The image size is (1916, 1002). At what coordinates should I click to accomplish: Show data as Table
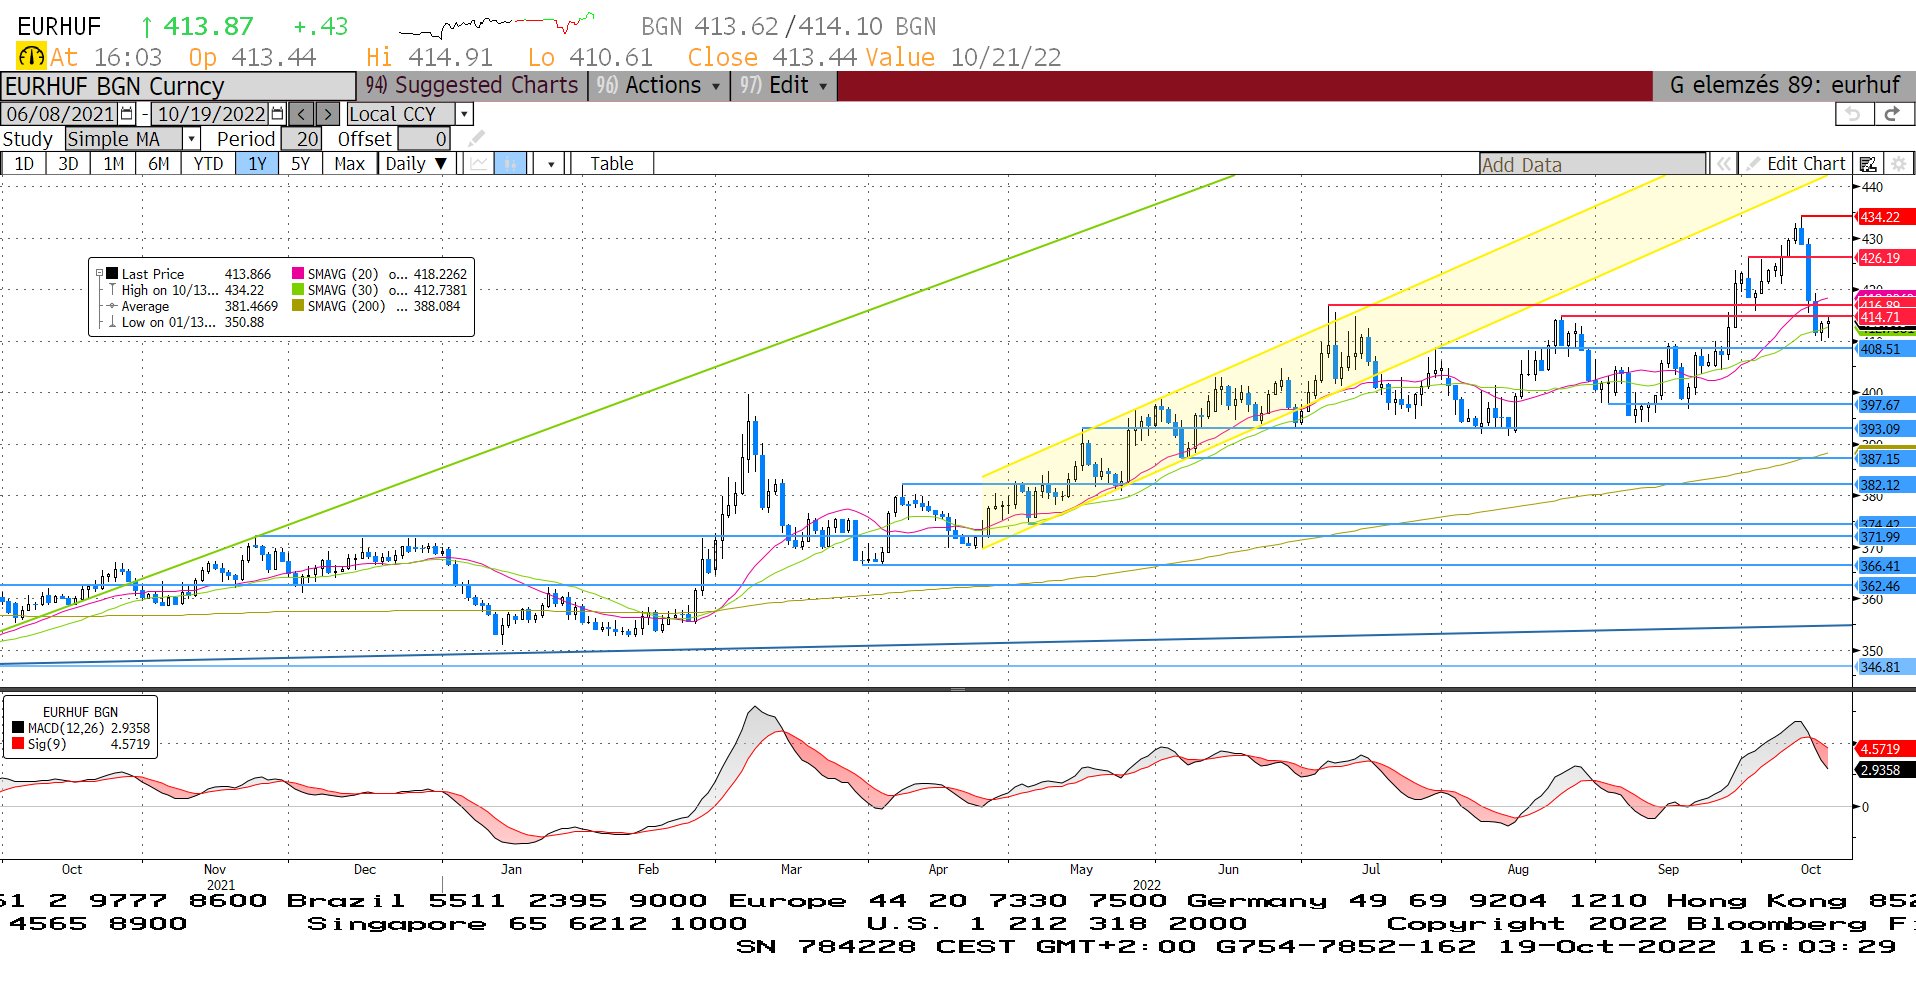(611, 164)
